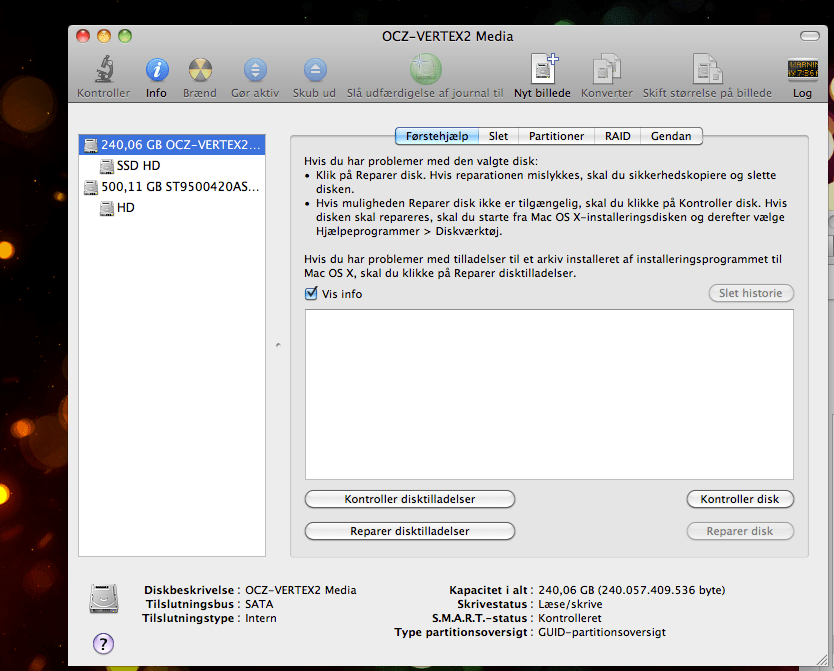Open the Gendan tab

pos(671,136)
